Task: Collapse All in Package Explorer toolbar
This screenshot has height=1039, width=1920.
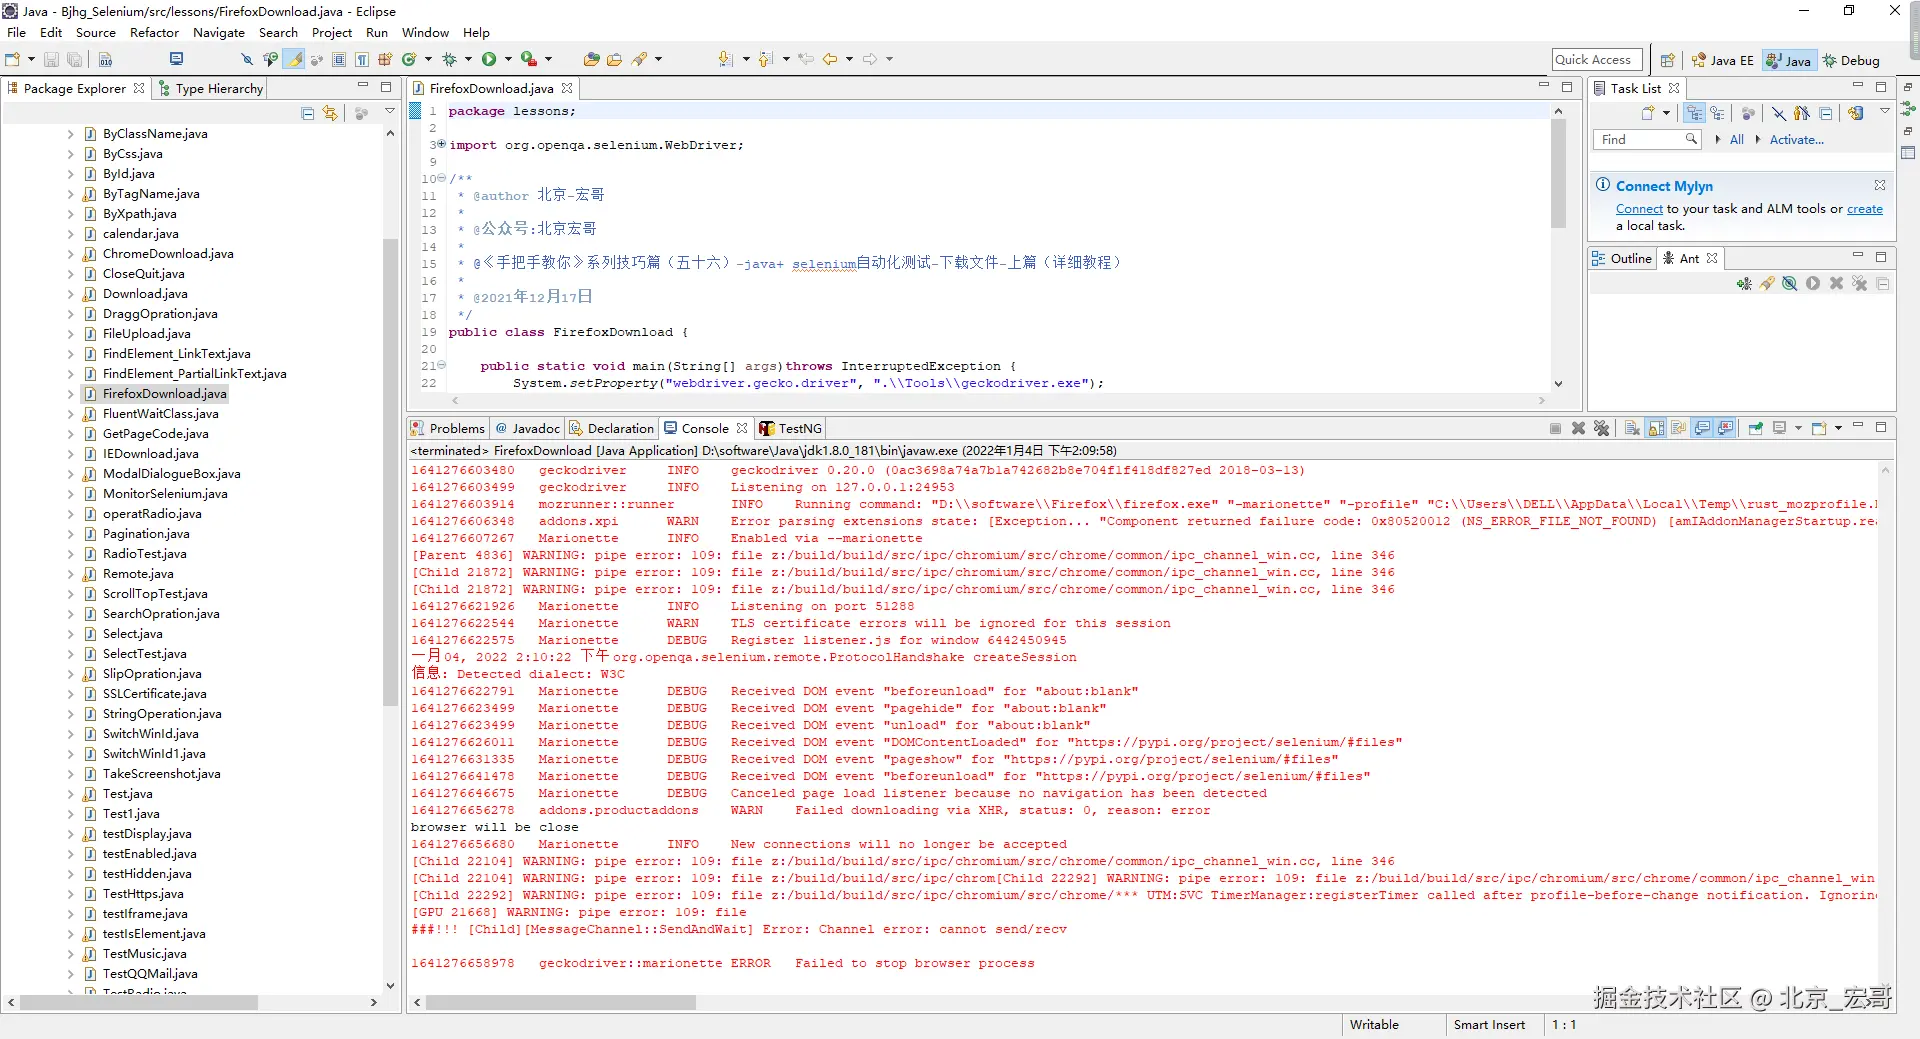Action: 308,114
